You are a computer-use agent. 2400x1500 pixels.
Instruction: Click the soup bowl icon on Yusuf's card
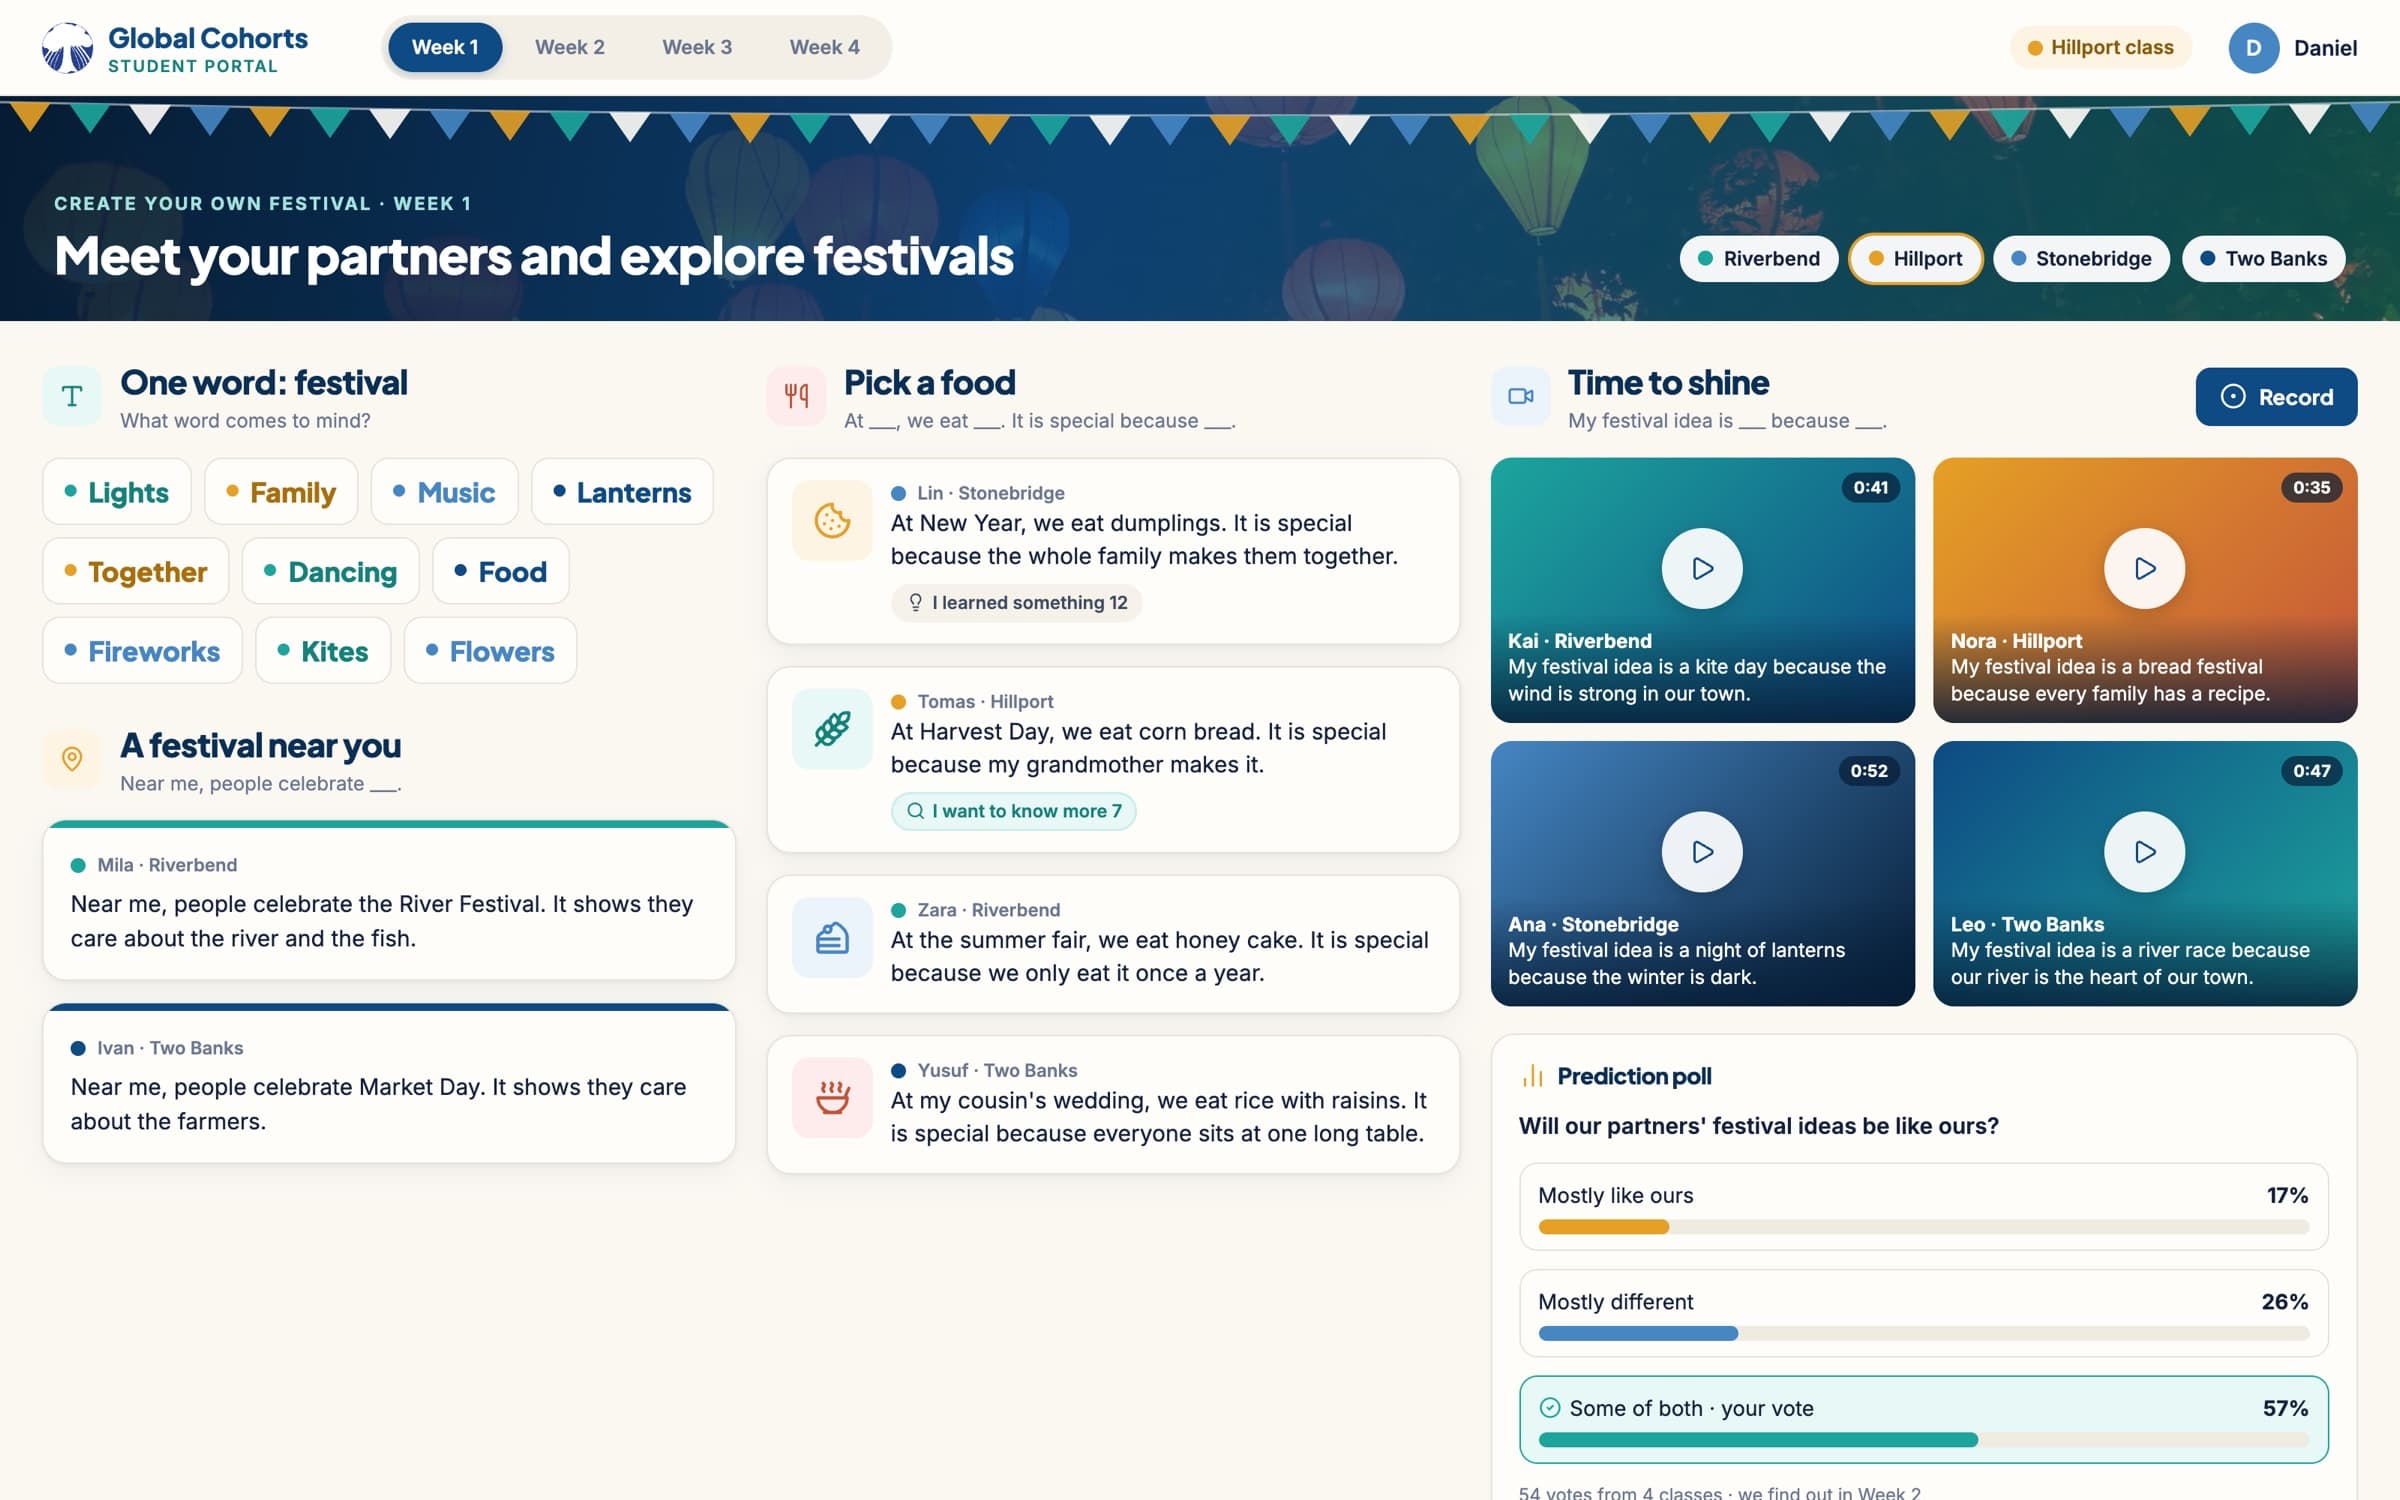click(832, 1098)
